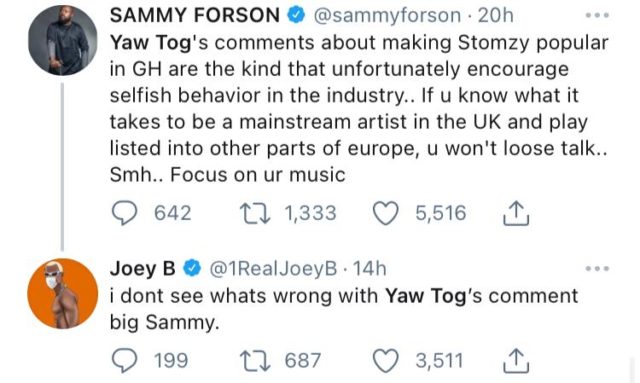The height and width of the screenshot is (383, 640).
Task: Click Yaw Tog bold text in Joey B's reply
Action: (426, 296)
